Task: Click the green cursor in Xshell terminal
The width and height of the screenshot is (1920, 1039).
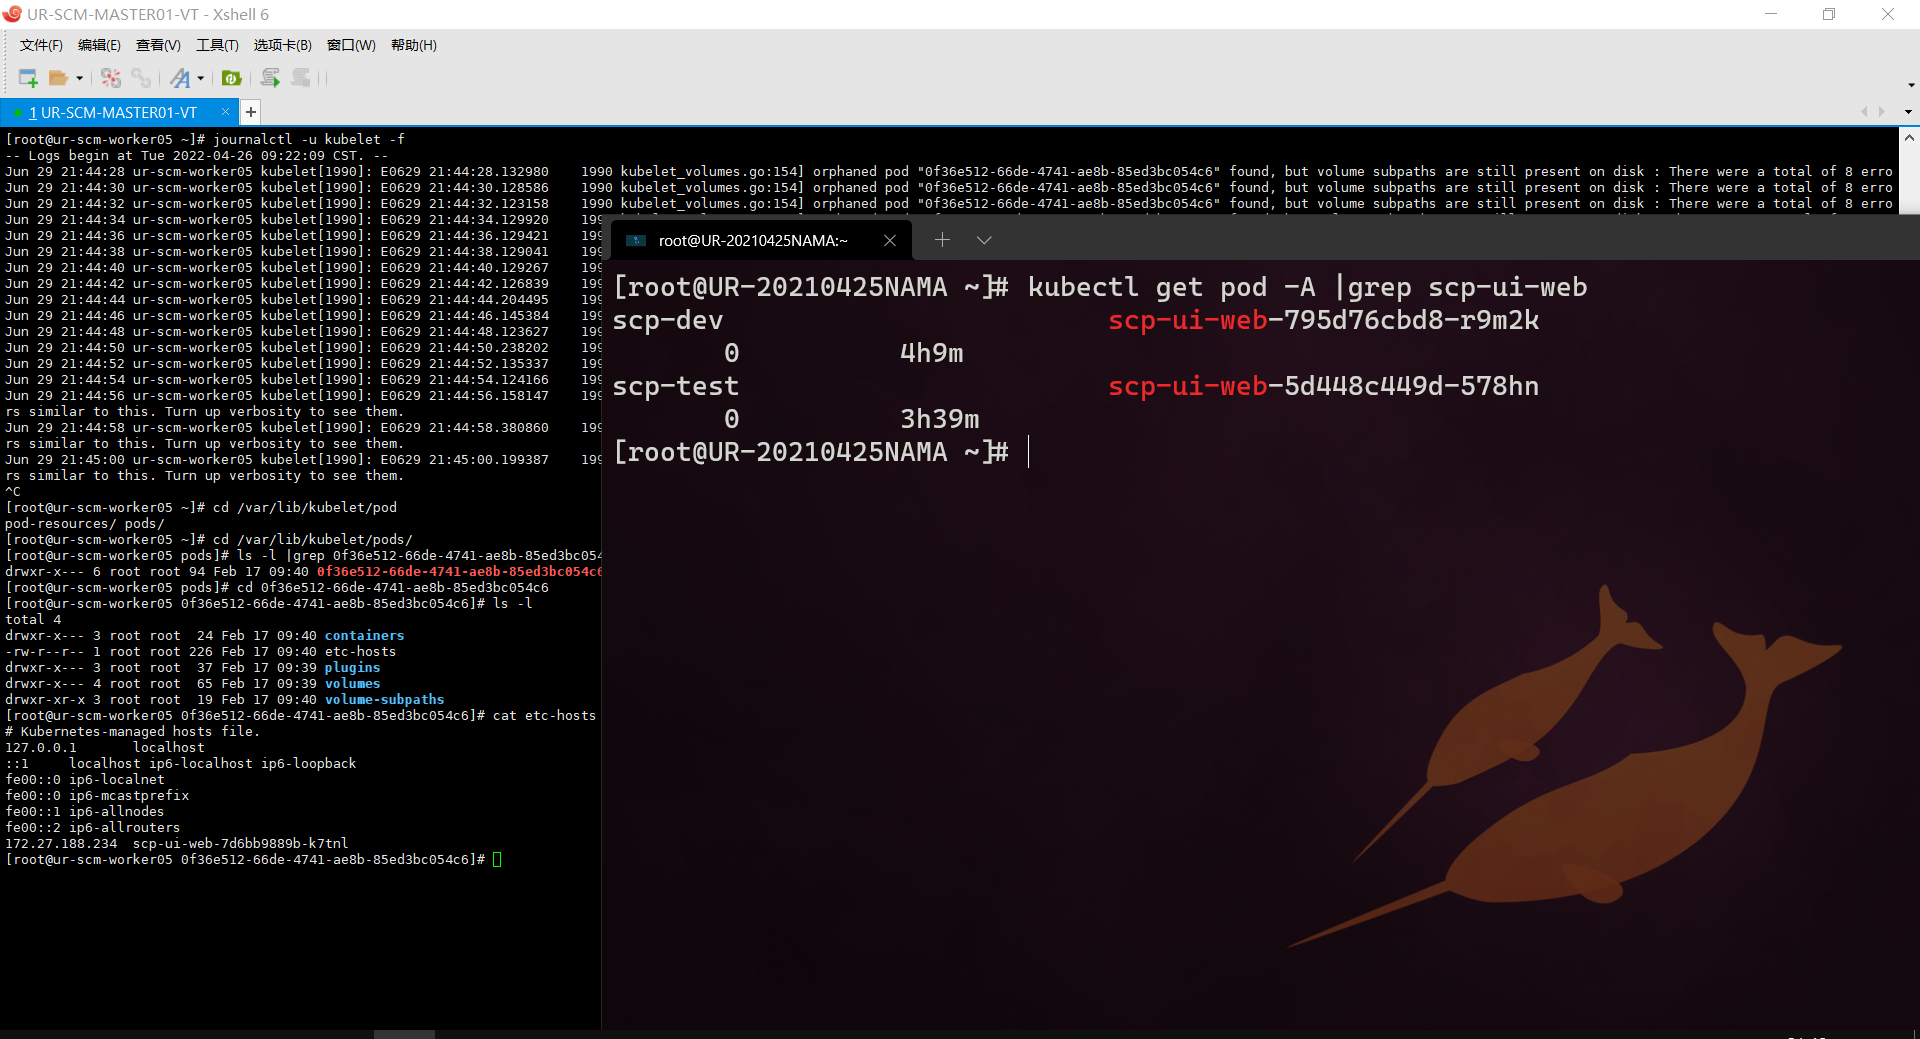Action: tap(497, 860)
